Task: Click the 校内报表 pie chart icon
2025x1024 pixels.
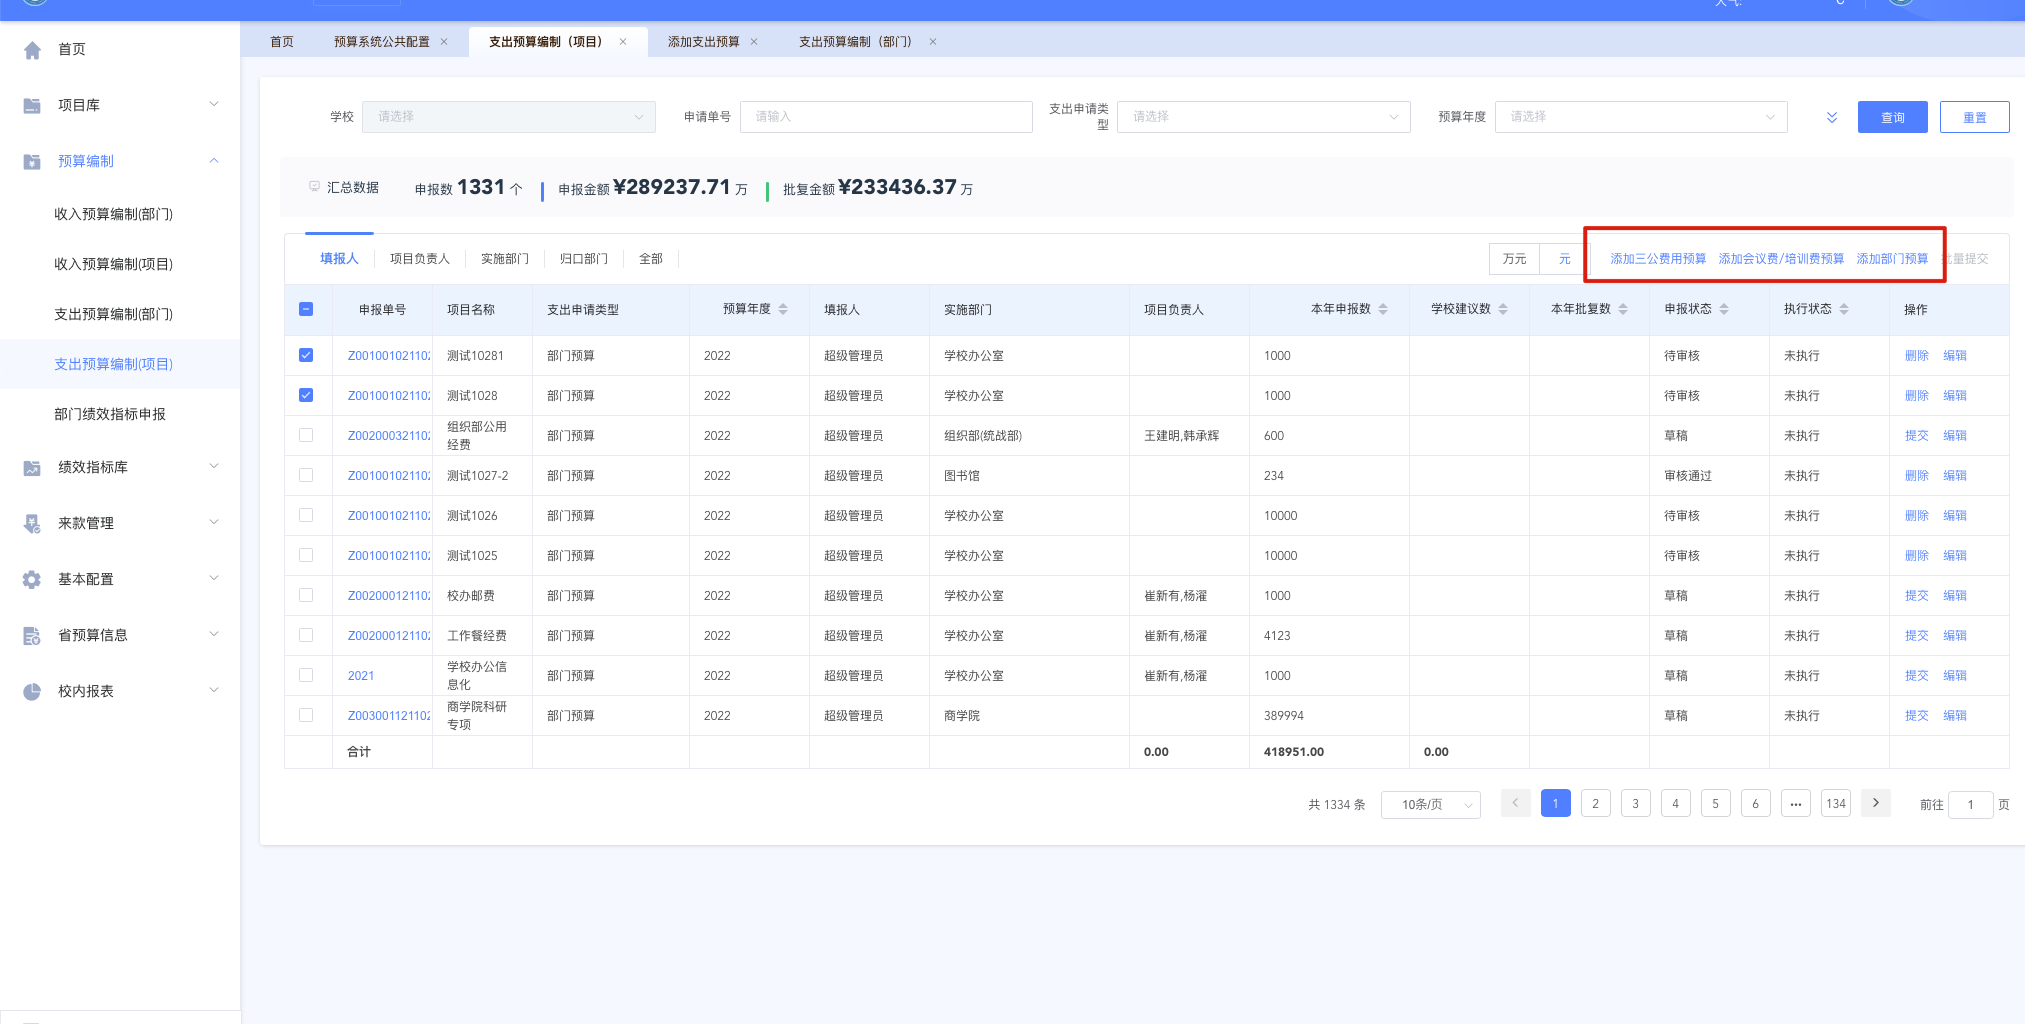Action: [x=32, y=692]
